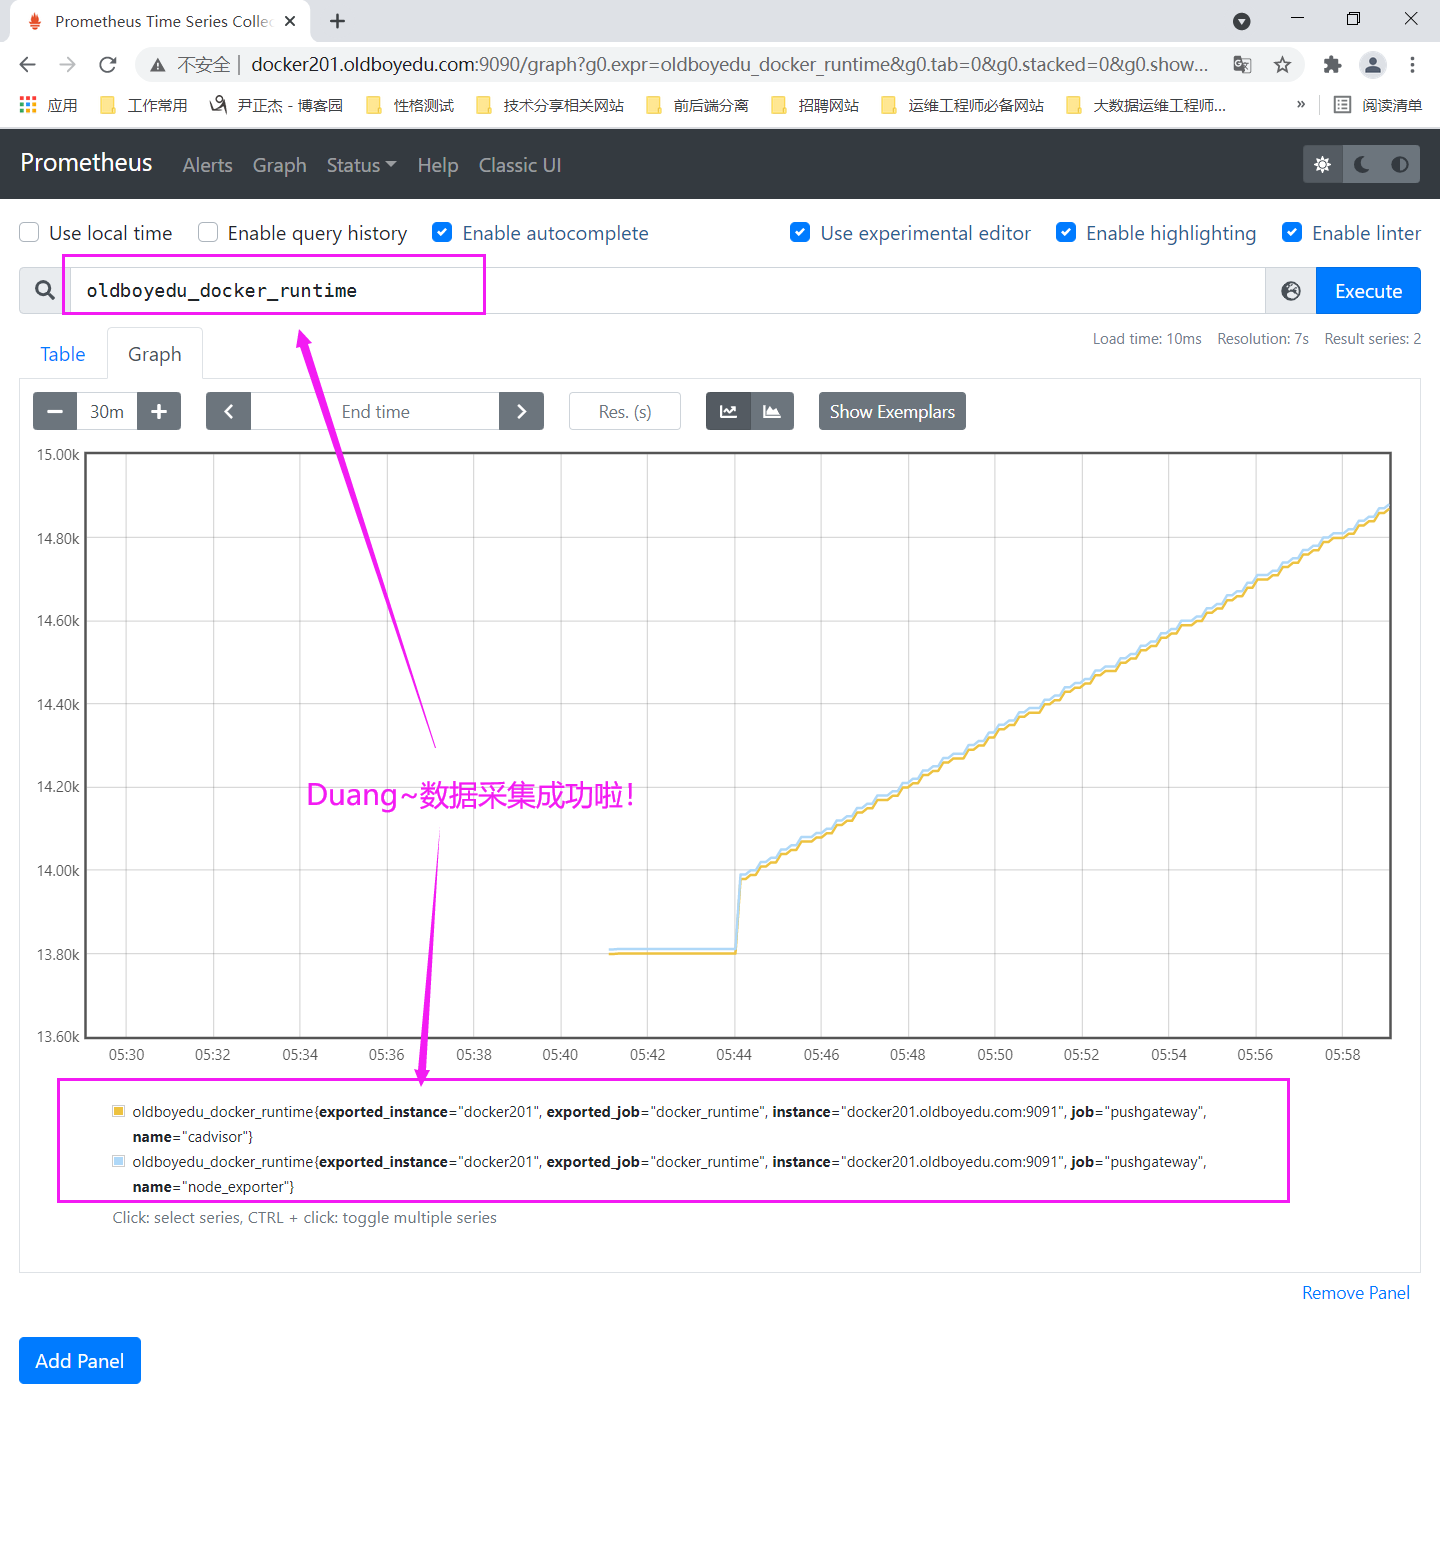
Task: Reload the page with the refresh icon
Action: pos(108,64)
